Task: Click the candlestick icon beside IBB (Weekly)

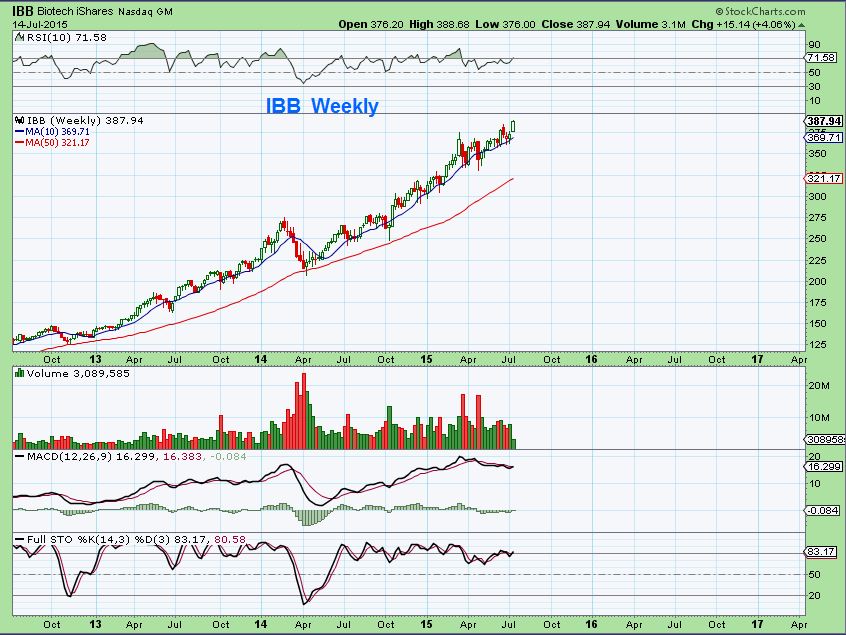Action: (19, 120)
